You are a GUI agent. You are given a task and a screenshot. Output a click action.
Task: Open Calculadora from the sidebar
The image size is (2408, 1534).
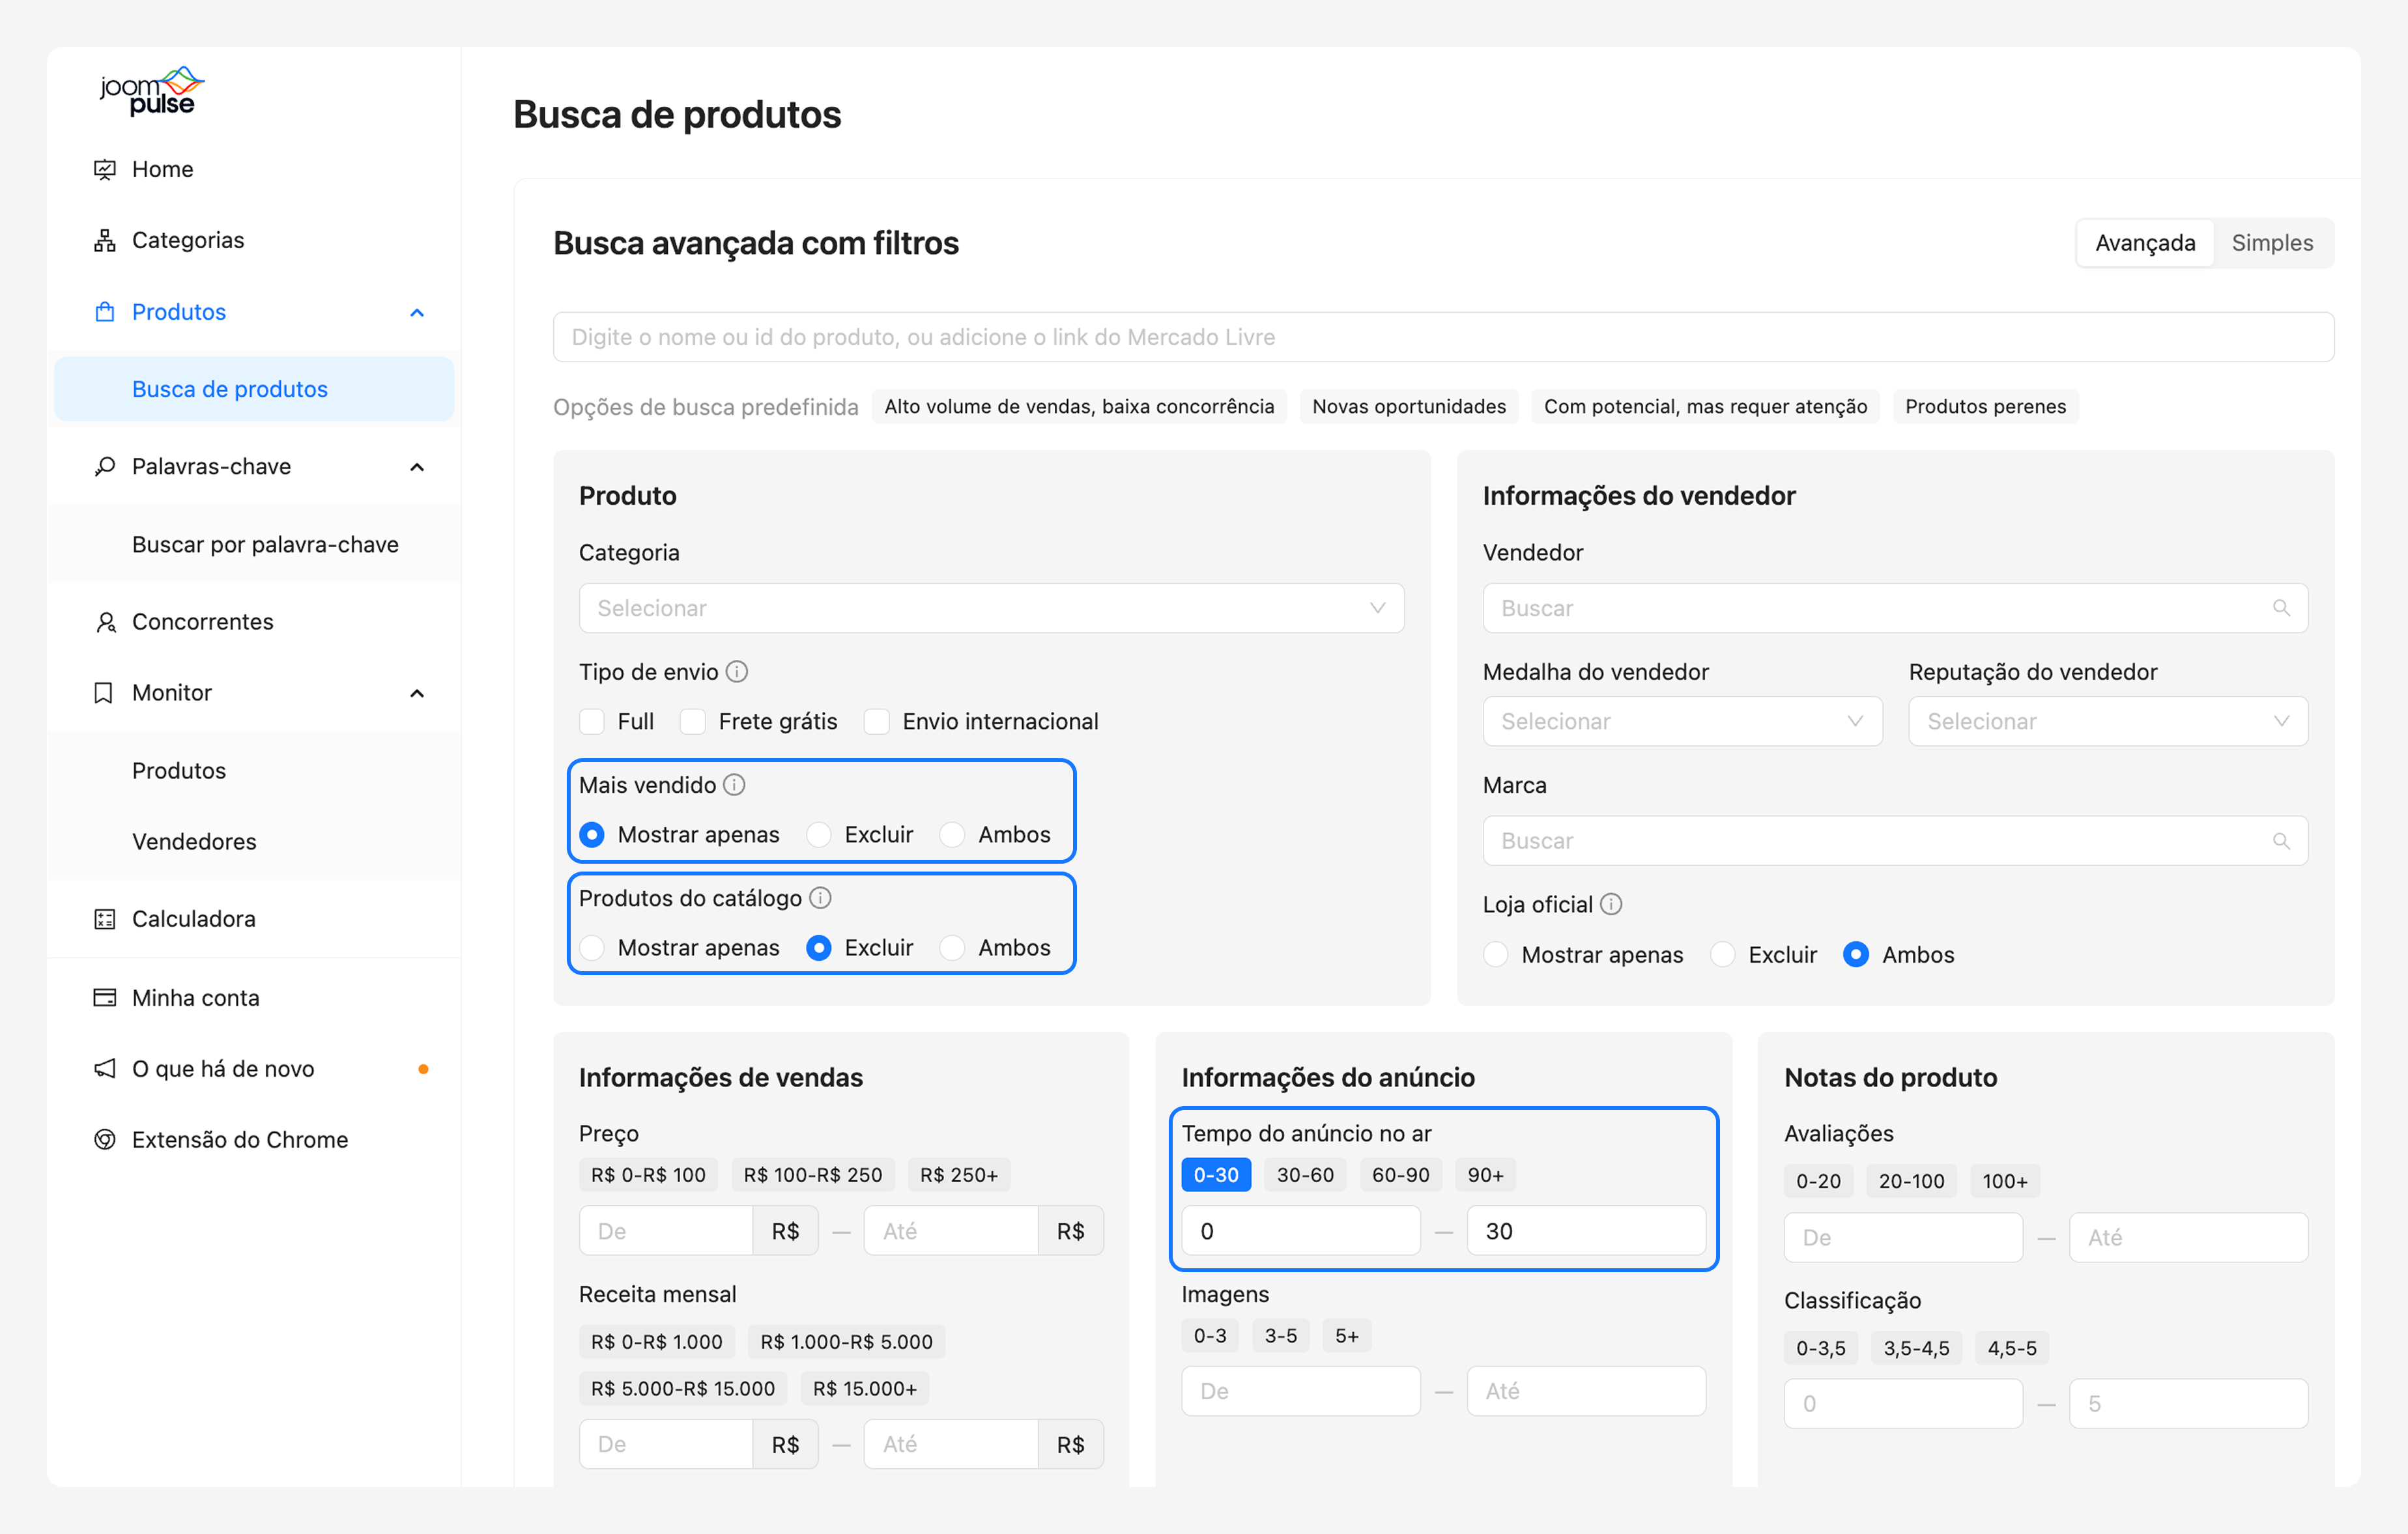[193, 919]
